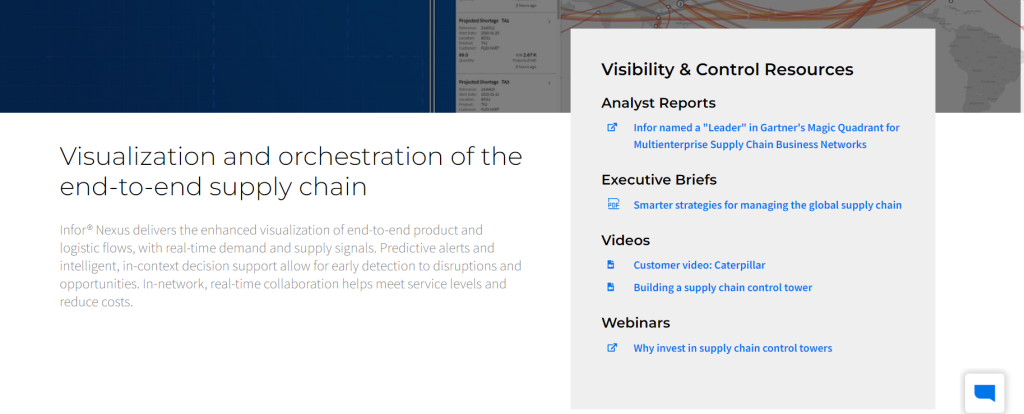This screenshot has height=414, width=1024.
Task: Select the Projected Shortage TA1 alert card
Action: tap(505, 43)
